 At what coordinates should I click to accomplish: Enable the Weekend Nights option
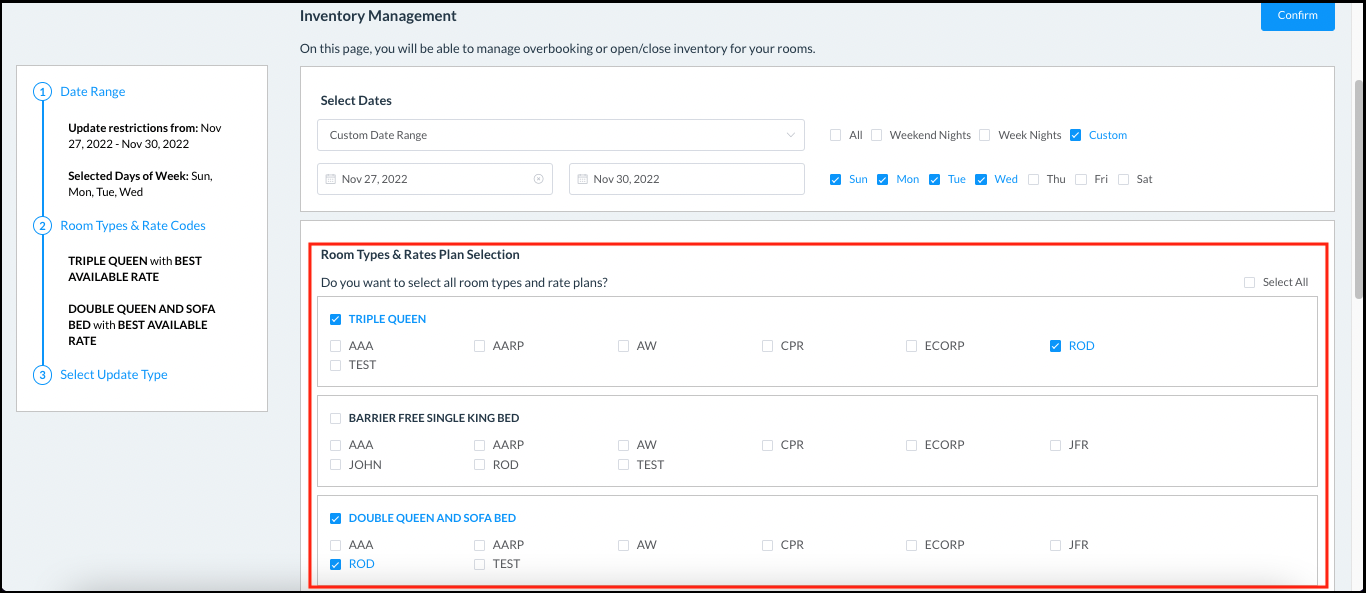pyautogui.click(x=876, y=134)
